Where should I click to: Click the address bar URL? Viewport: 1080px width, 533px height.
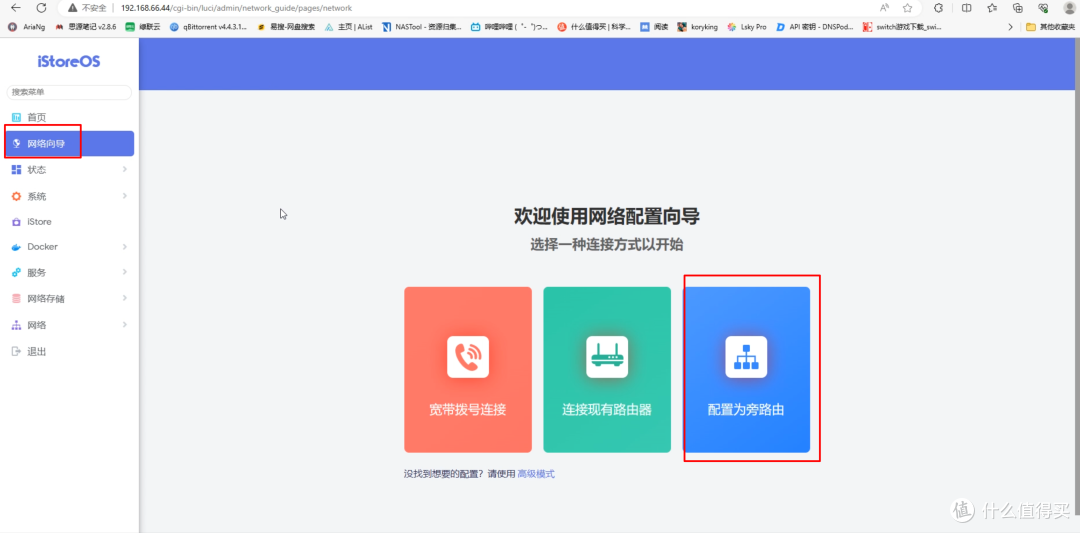(236, 8)
